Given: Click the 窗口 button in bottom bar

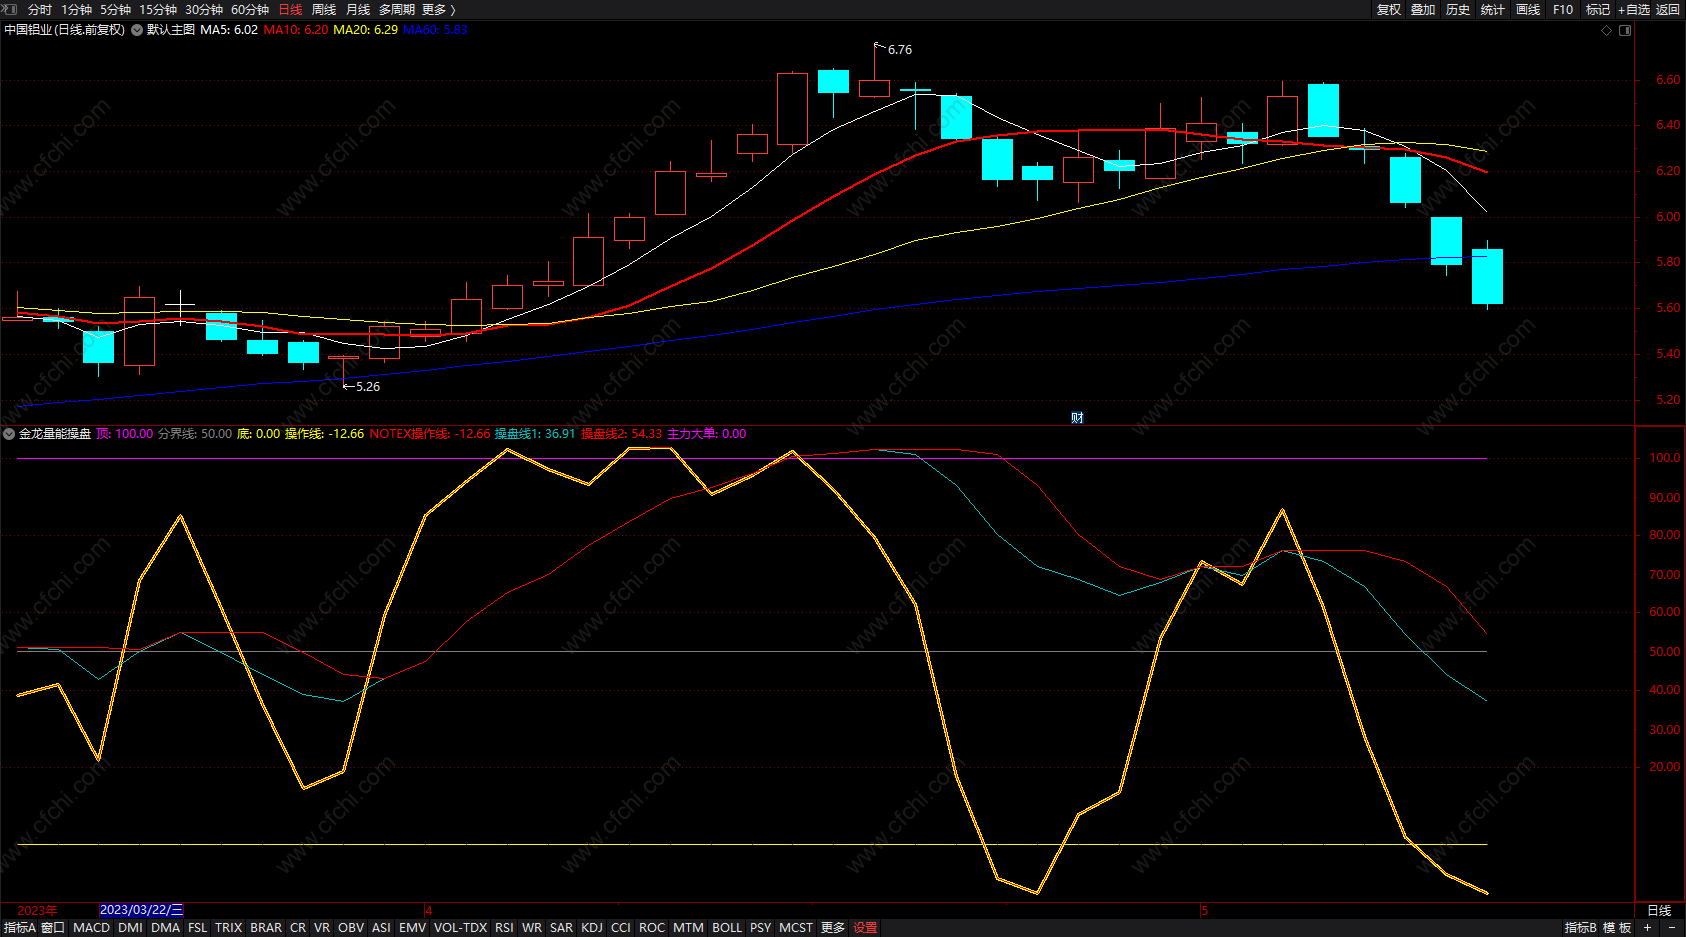Looking at the screenshot, I should 53,928.
